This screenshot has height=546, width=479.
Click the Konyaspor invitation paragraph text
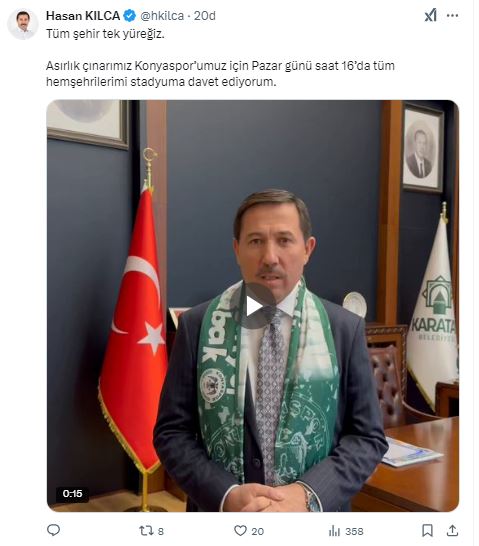(220, 73)
